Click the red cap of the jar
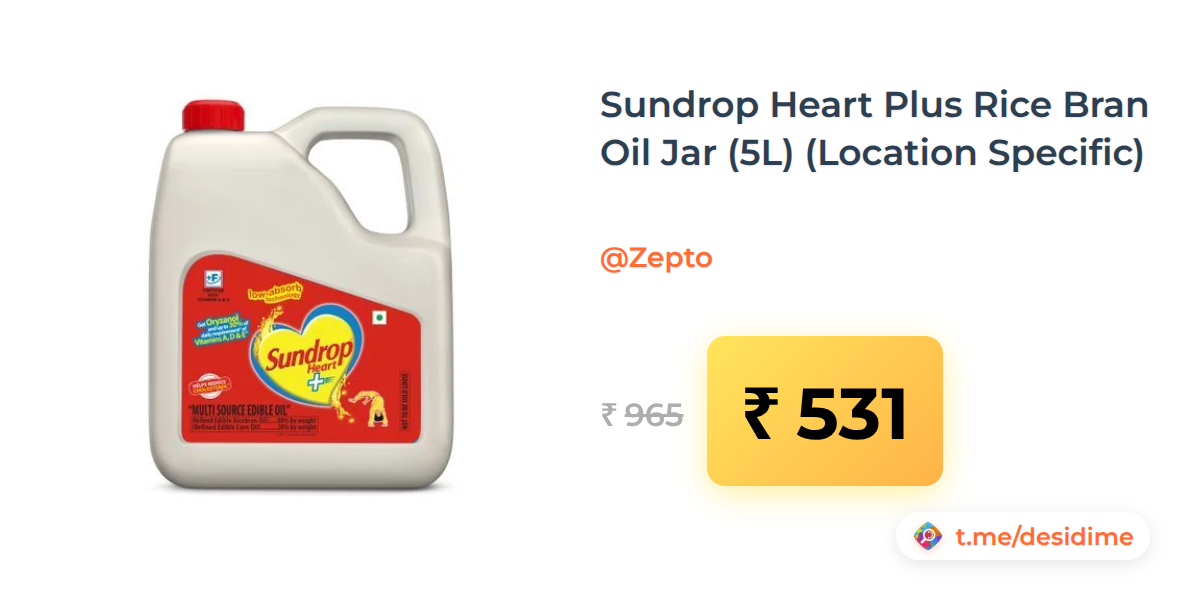 pos(213,115)
